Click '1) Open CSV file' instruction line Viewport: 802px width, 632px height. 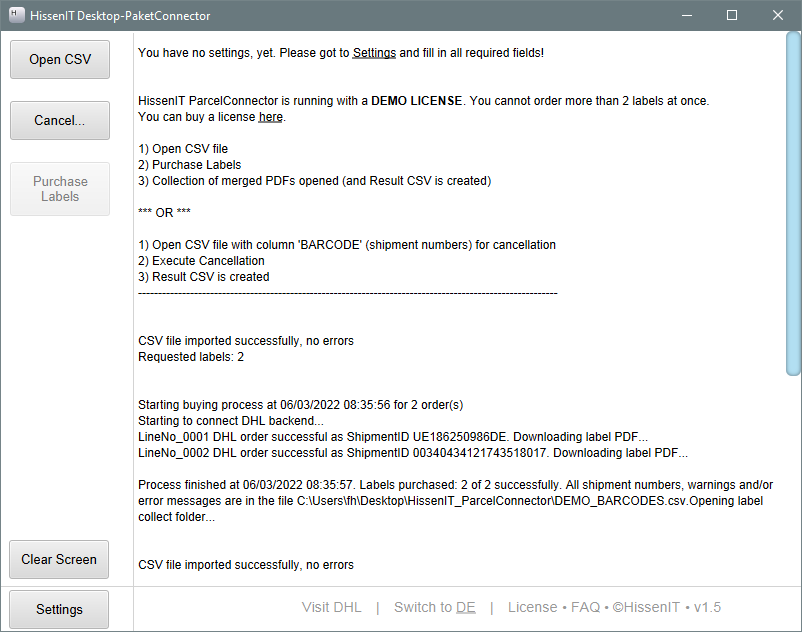[183, 149]
